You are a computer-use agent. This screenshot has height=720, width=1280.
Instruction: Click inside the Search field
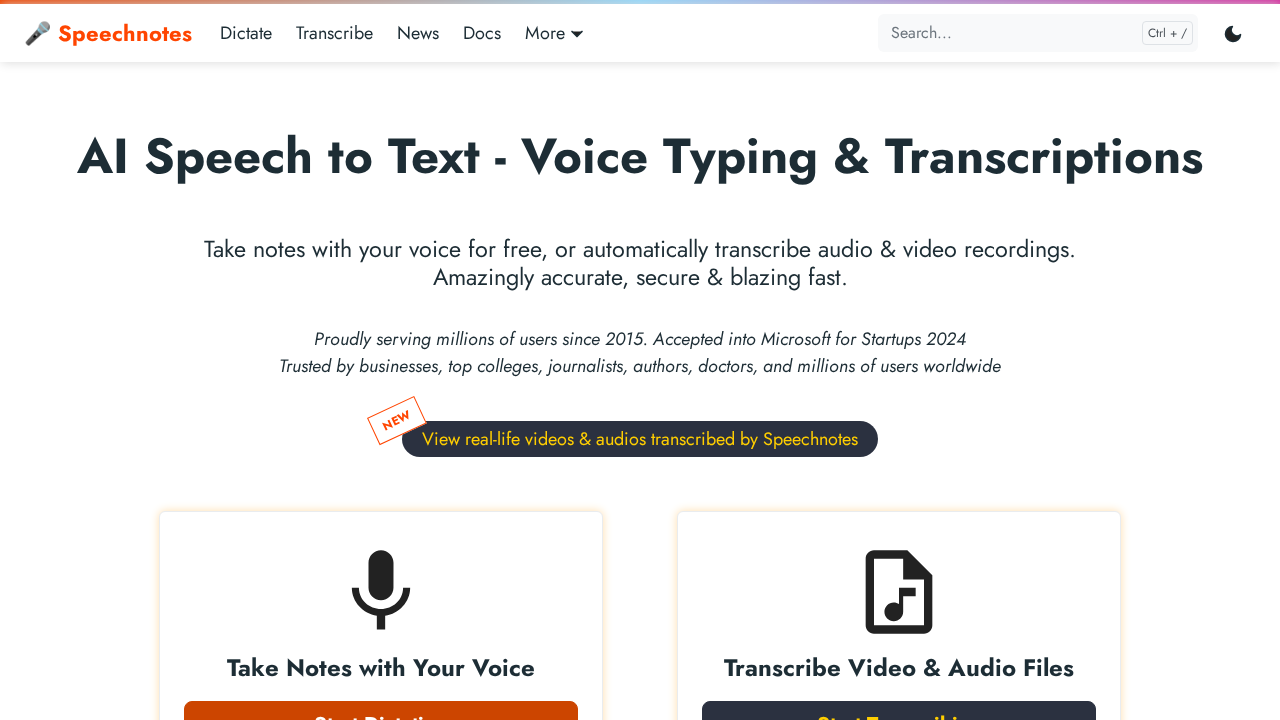pyautogui.click(x=1000, y=32)
